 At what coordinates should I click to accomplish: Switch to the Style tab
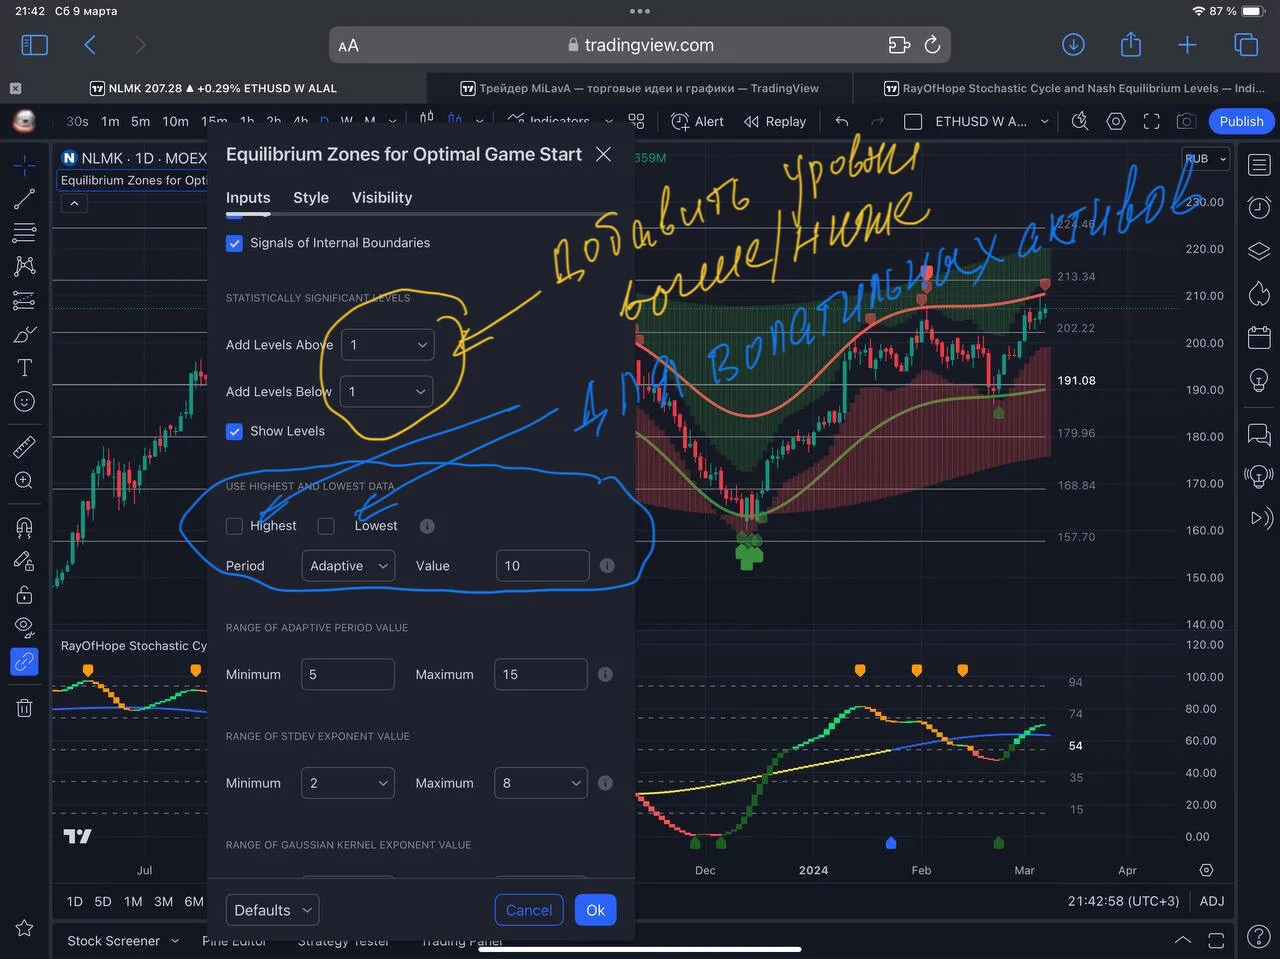311,198
